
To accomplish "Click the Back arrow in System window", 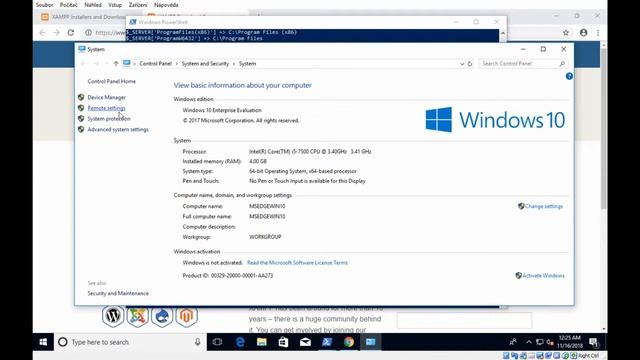I will [x=83, y=64].
